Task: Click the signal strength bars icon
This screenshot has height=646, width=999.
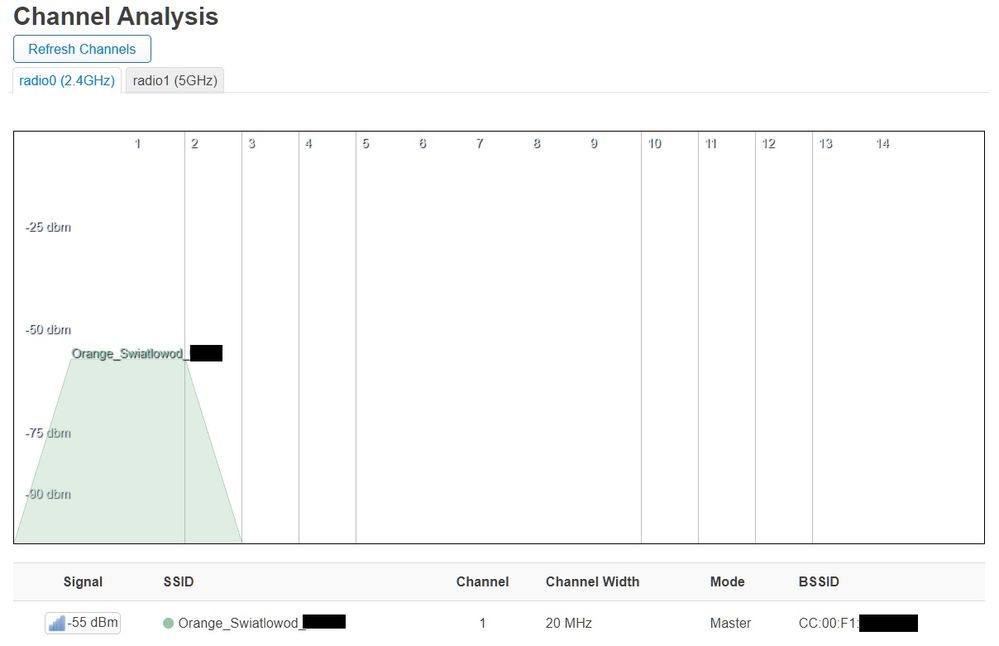Action: point(57,623)
